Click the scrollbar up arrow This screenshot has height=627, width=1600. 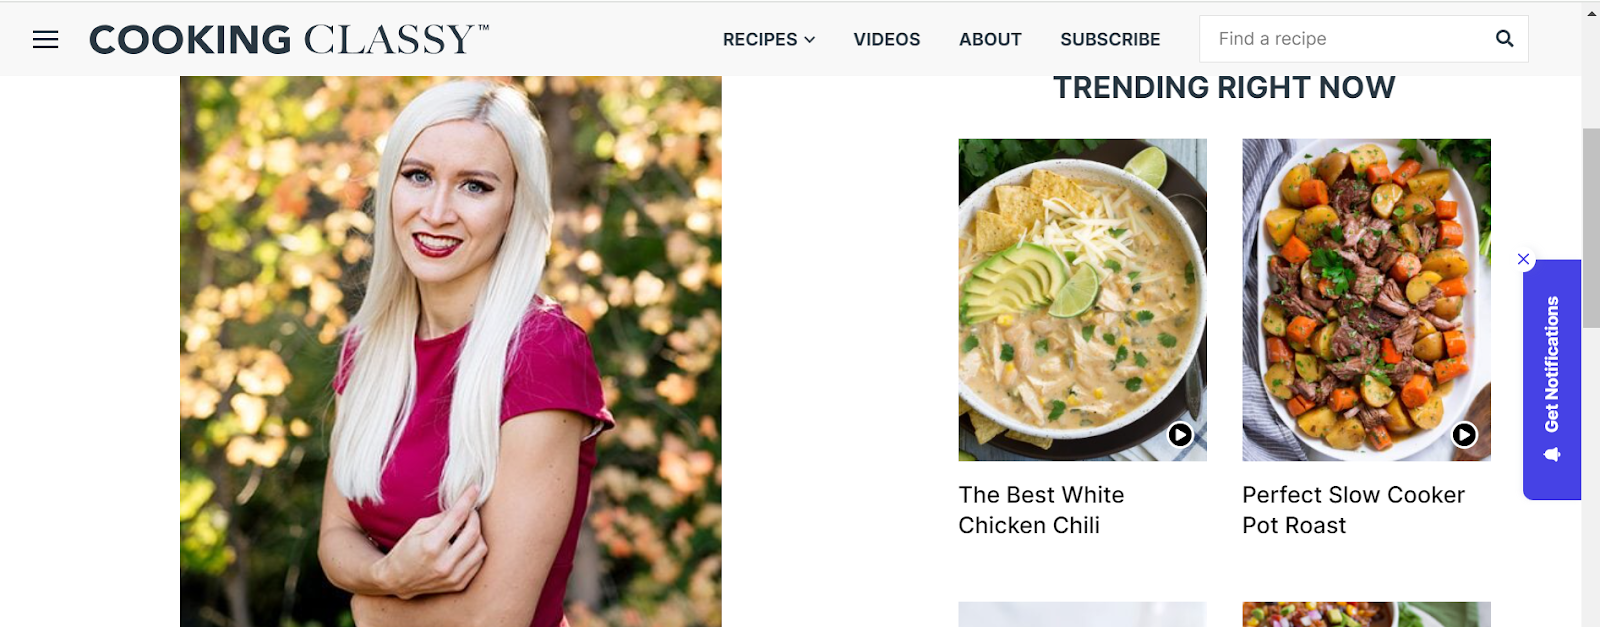click(1591, 12)
